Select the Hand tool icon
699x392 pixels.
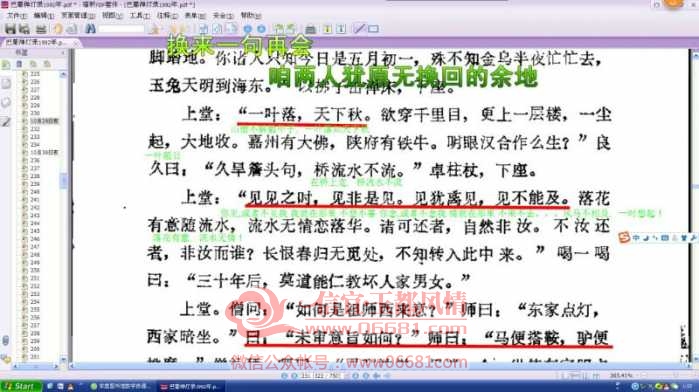(x=58, y=29)
